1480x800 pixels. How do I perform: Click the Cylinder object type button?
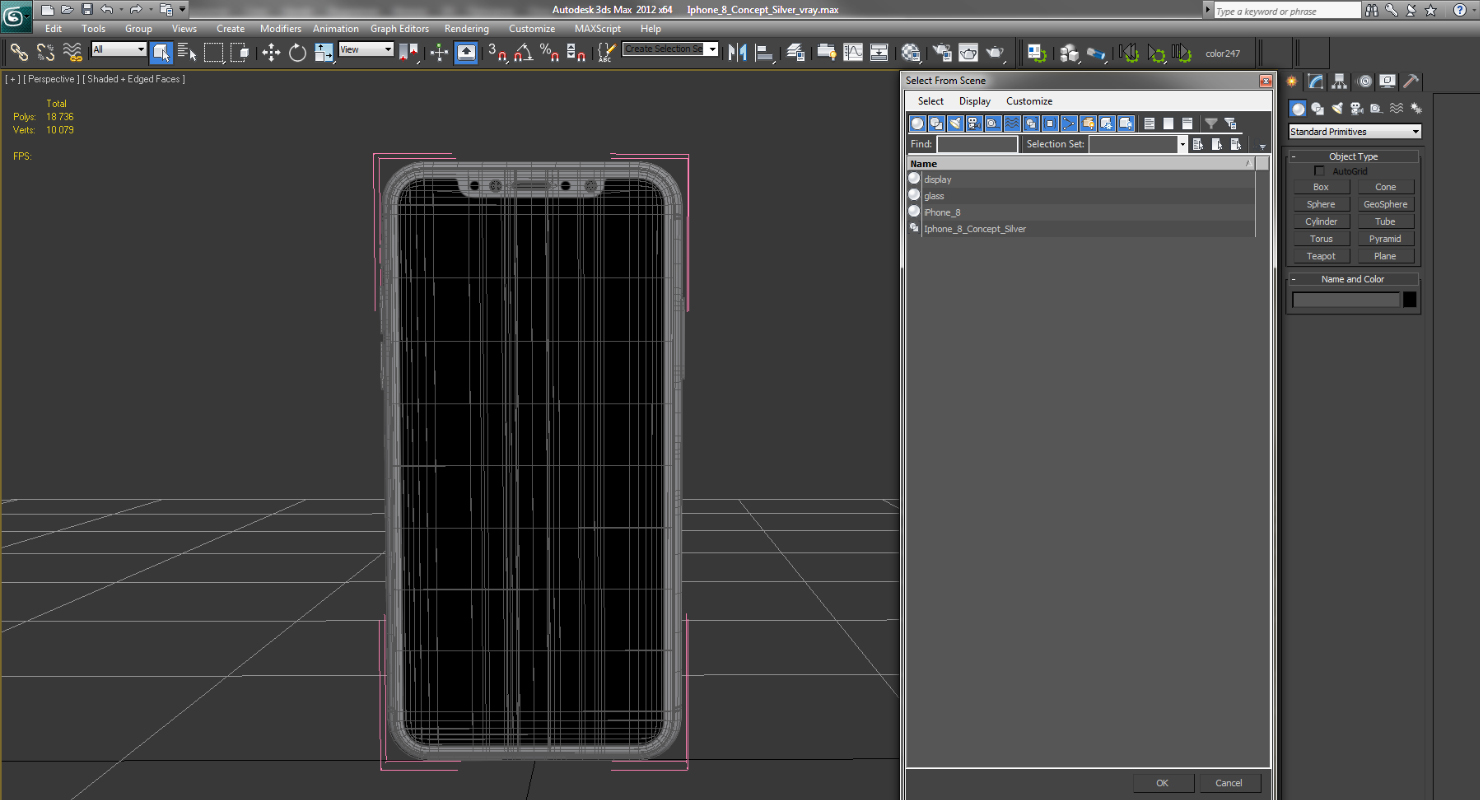[1321, 221]
